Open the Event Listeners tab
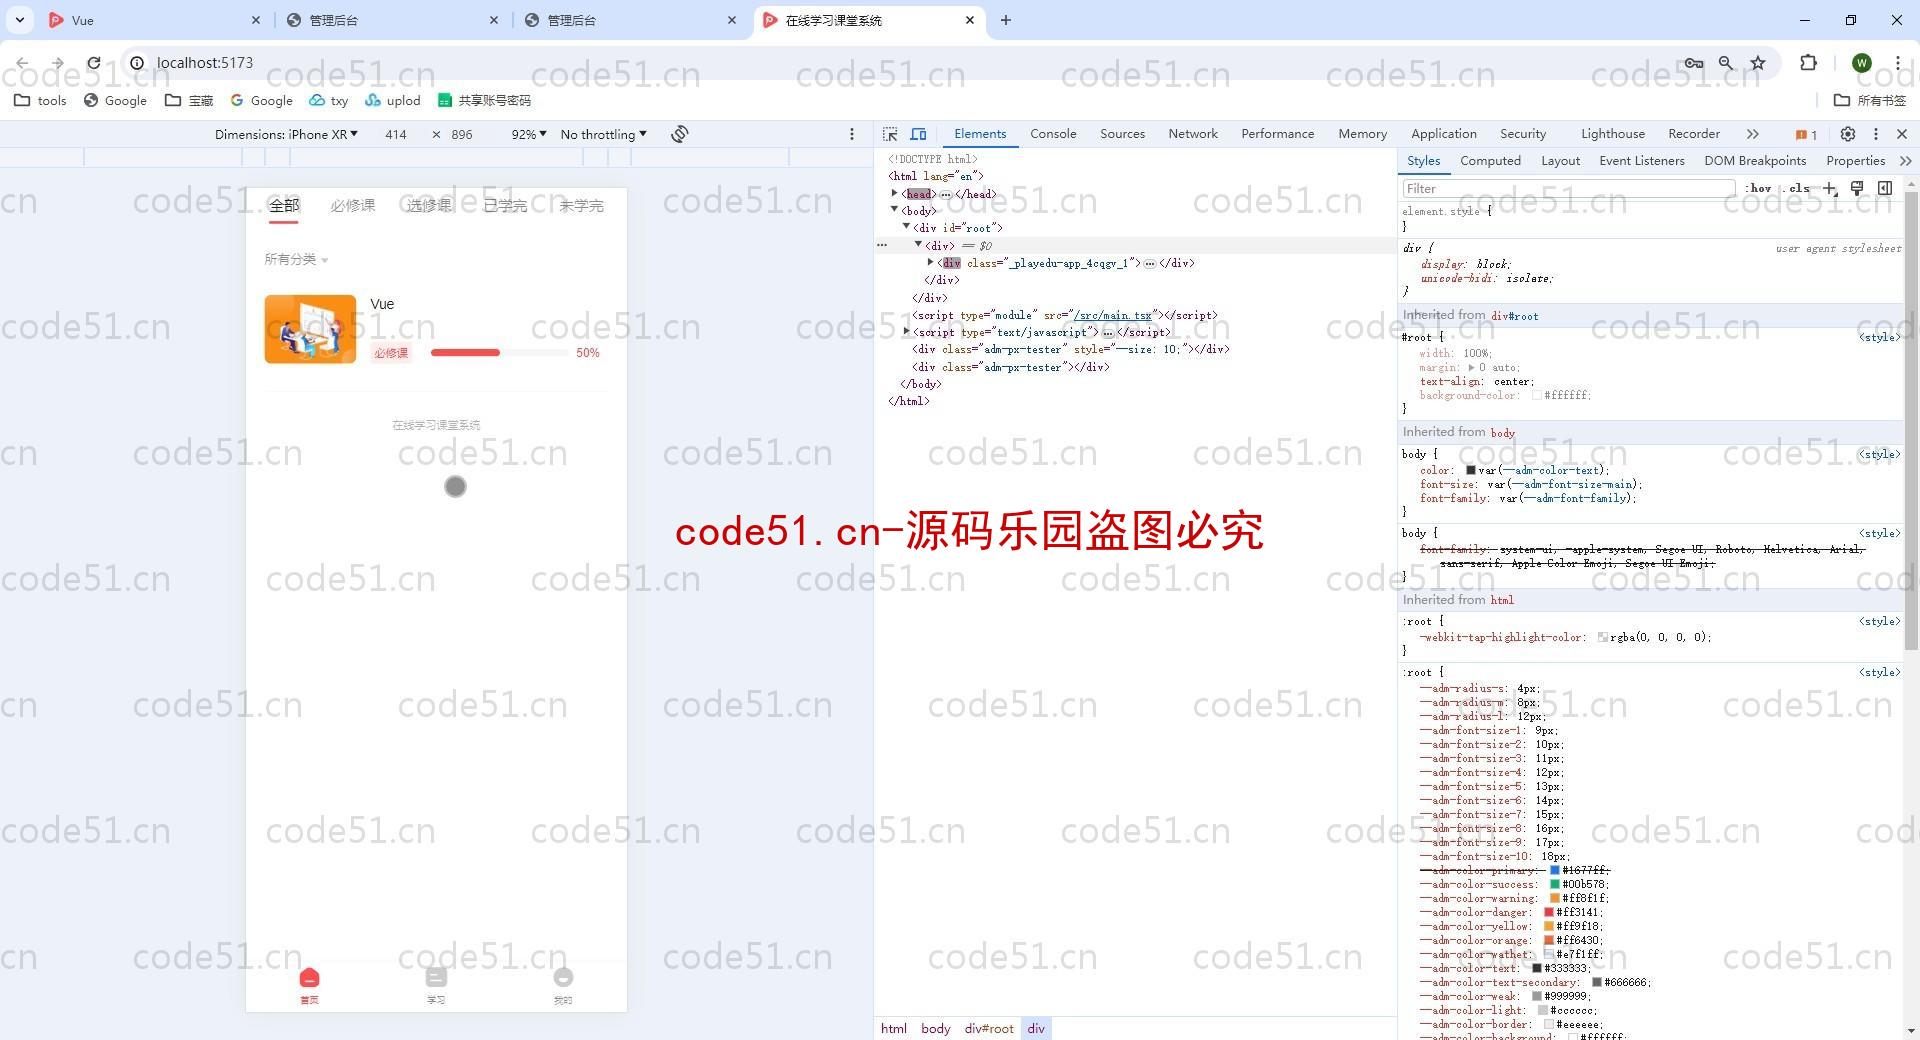Viewport: 1920px width, 1040px height. pos(1641,161)
